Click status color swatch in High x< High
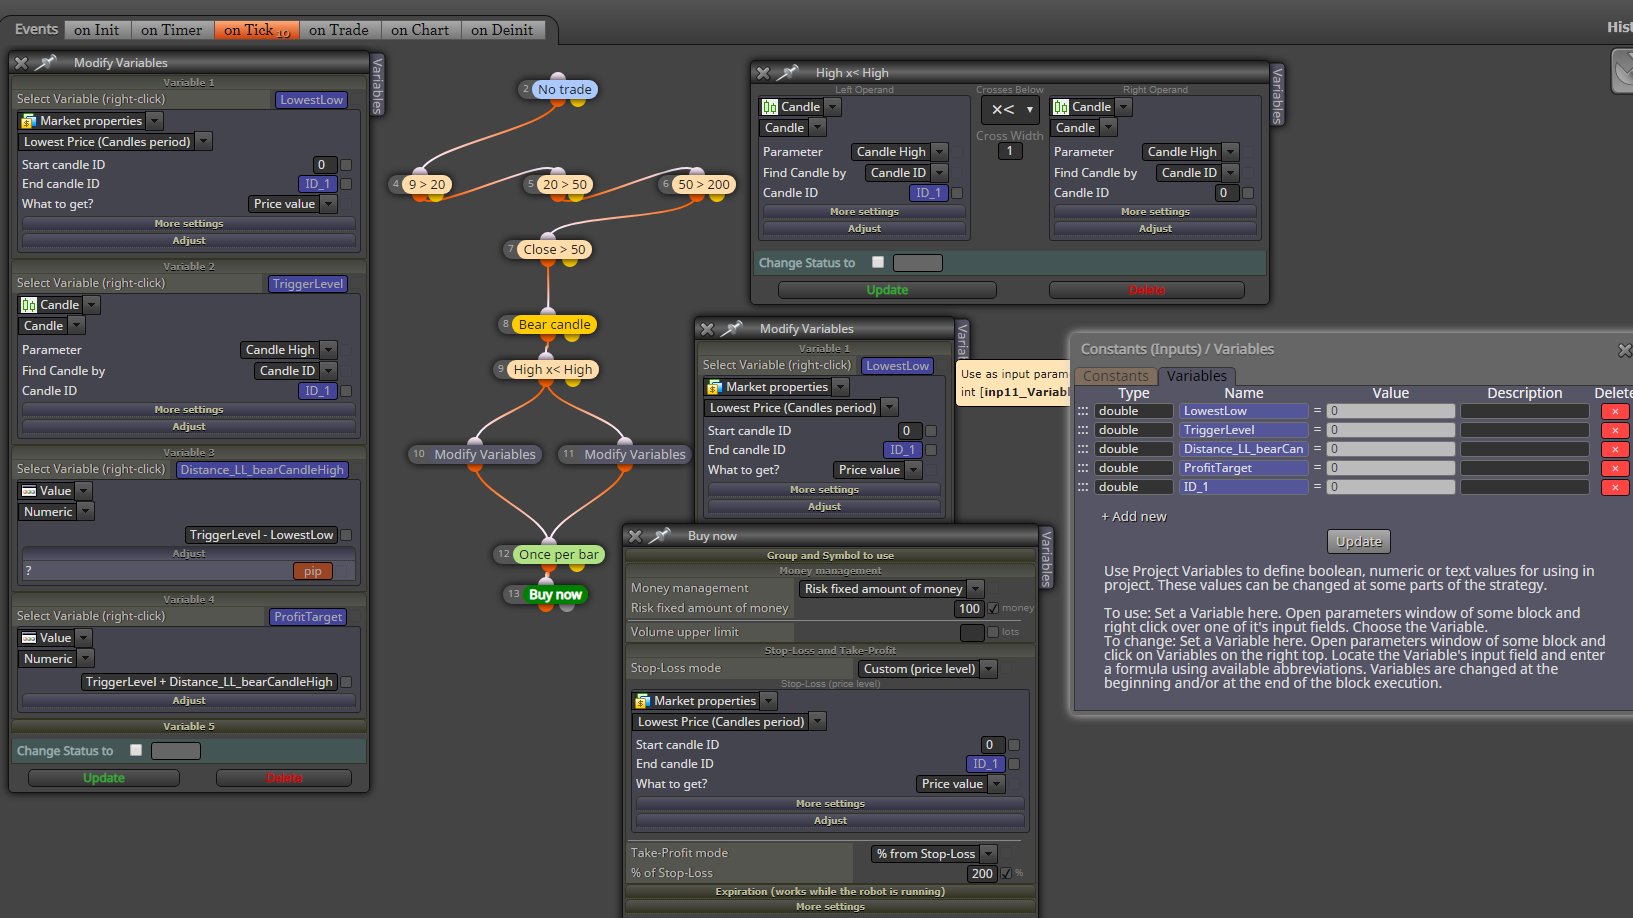1633x918 pixels. coord(918,263)
